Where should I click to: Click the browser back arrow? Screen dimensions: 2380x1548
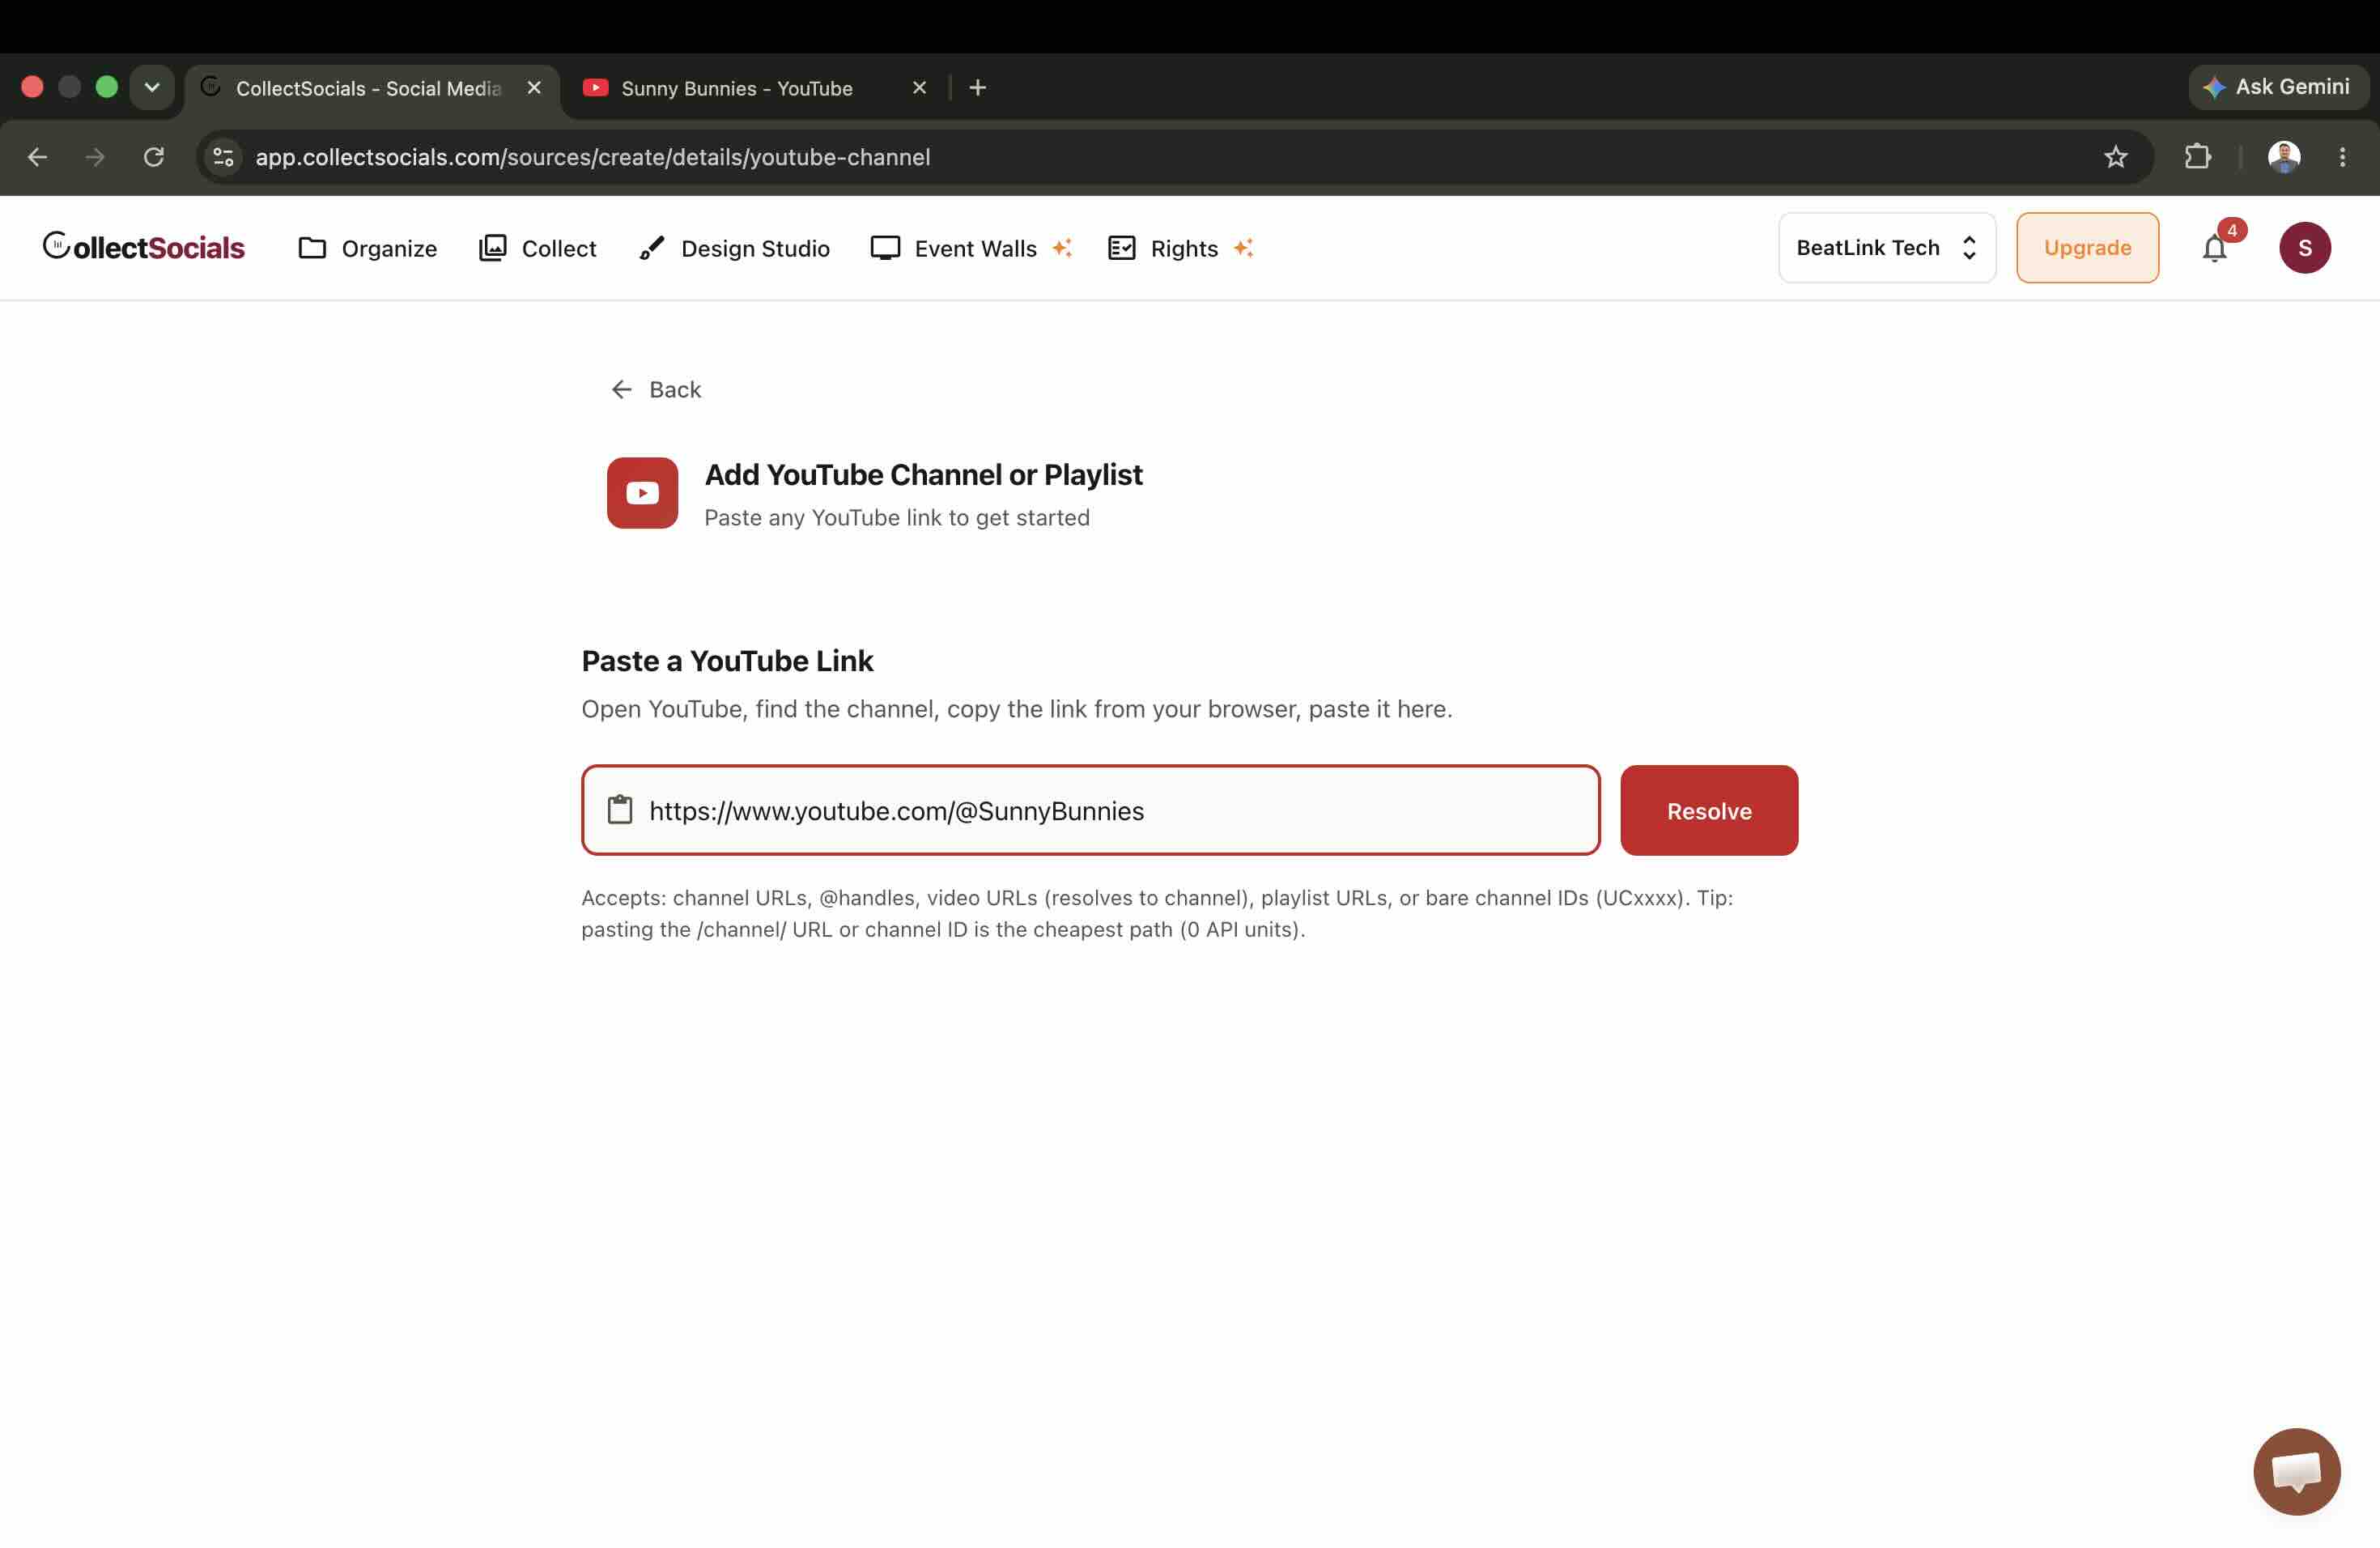37,157
